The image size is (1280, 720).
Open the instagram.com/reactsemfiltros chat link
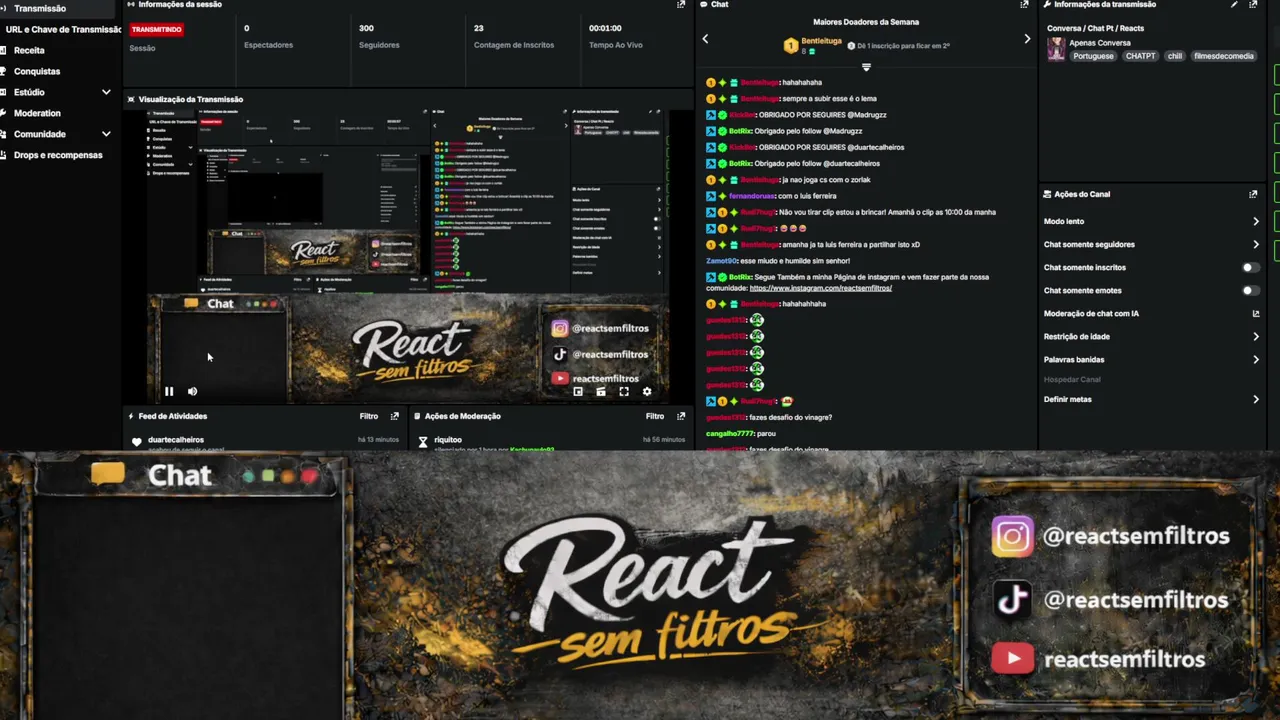[820, 288]
